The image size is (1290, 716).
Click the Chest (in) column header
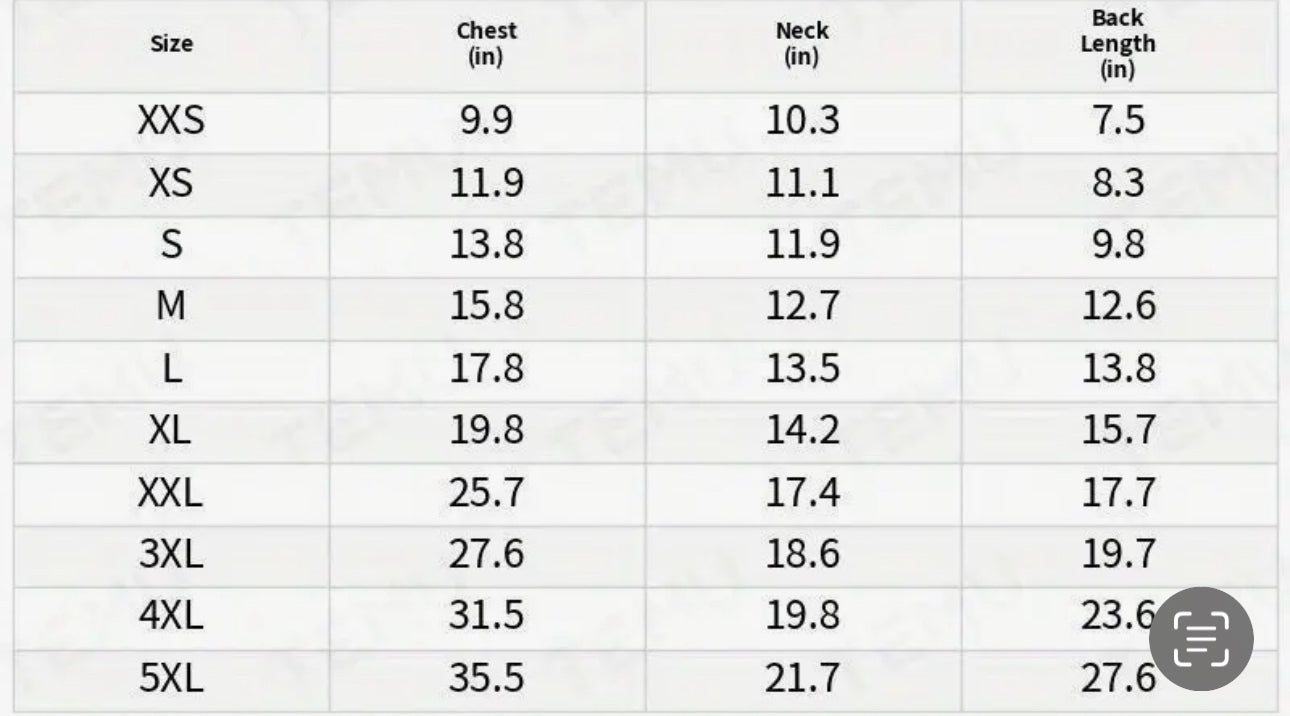point(486,44)
